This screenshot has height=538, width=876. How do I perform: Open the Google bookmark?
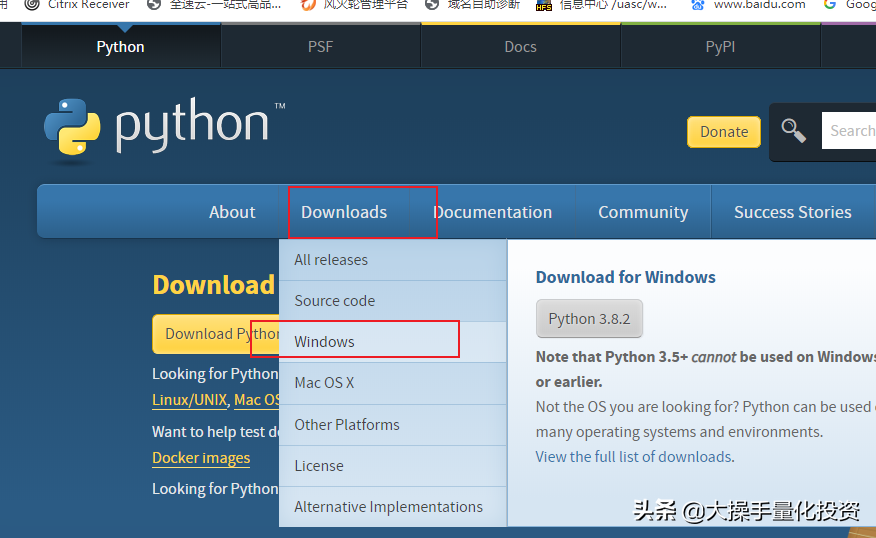(850, 5)
